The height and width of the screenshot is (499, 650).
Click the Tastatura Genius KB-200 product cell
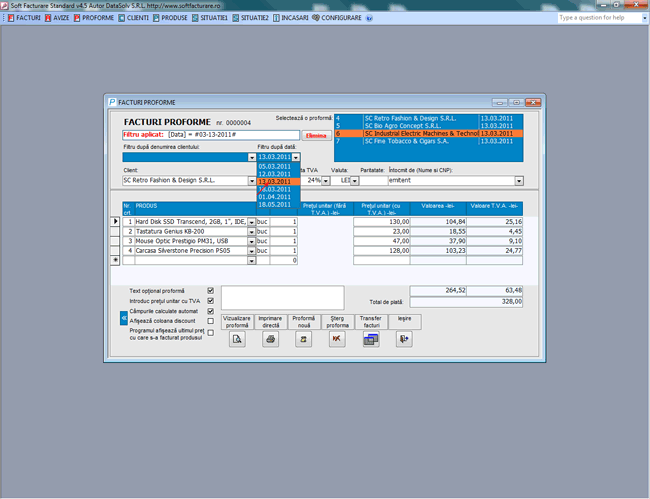[191, 232]
